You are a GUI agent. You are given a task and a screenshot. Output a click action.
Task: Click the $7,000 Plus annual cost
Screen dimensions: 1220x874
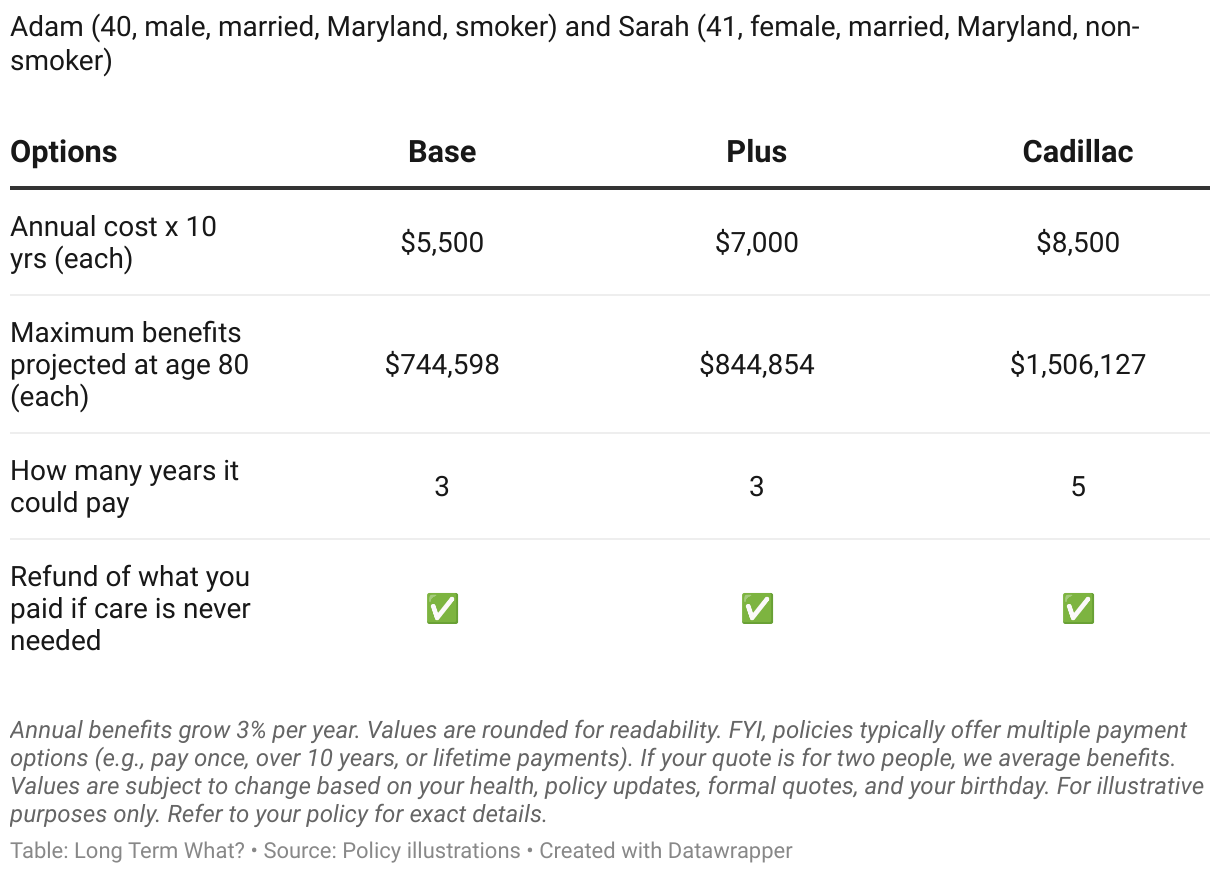click(x=757, y=243)
